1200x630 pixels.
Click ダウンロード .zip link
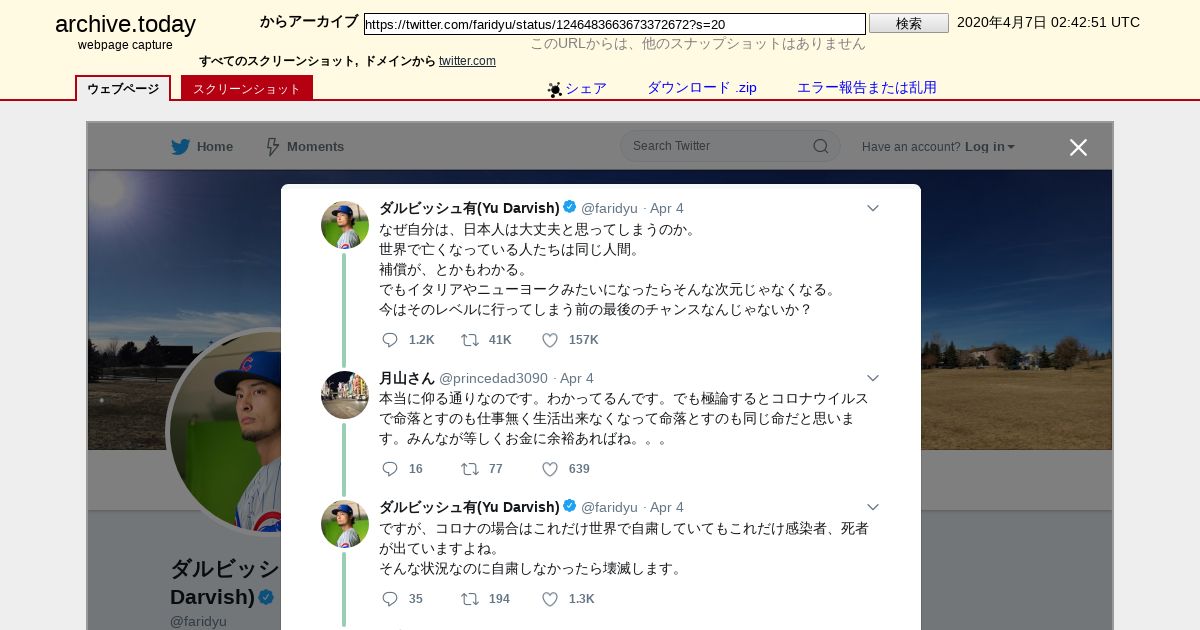pyautogui.click(x=702, y=88)
